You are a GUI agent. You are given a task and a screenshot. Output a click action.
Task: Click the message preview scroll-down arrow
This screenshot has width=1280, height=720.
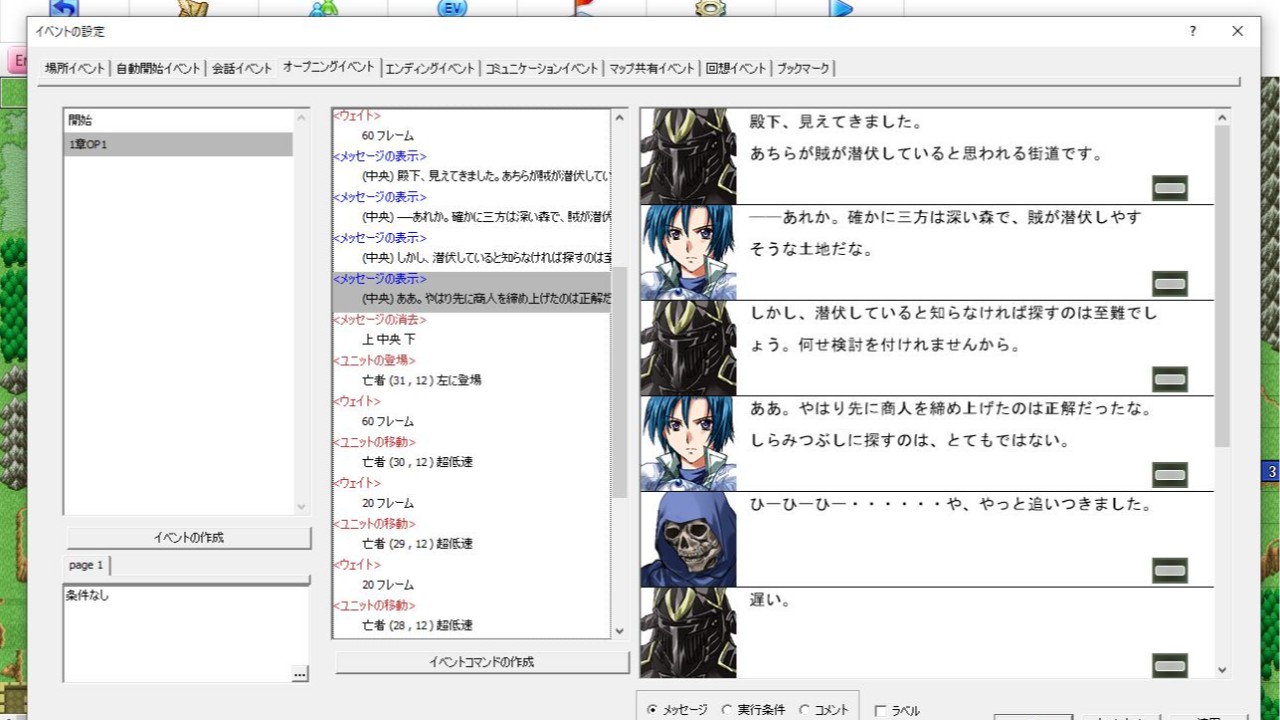coord(1222,670)
